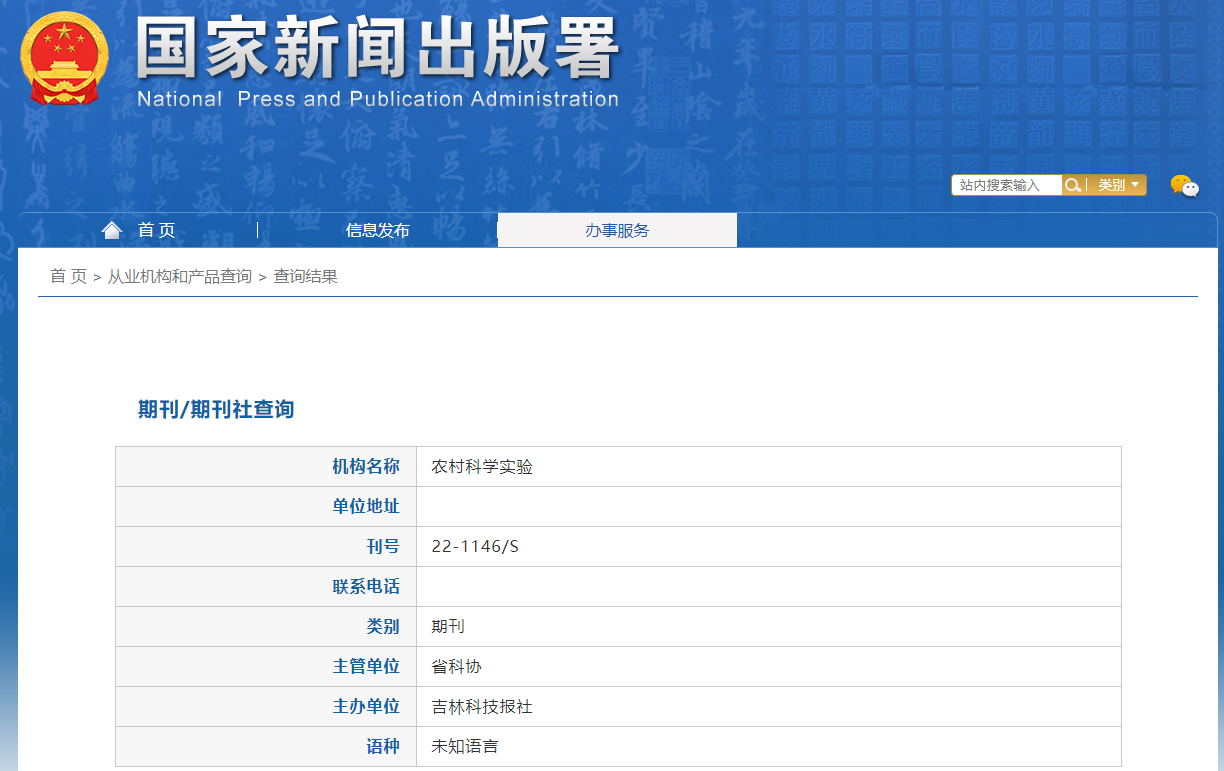Click the search magnifier icon
This screenshot has height=771, width=1224.
[x=1072, y=185]
